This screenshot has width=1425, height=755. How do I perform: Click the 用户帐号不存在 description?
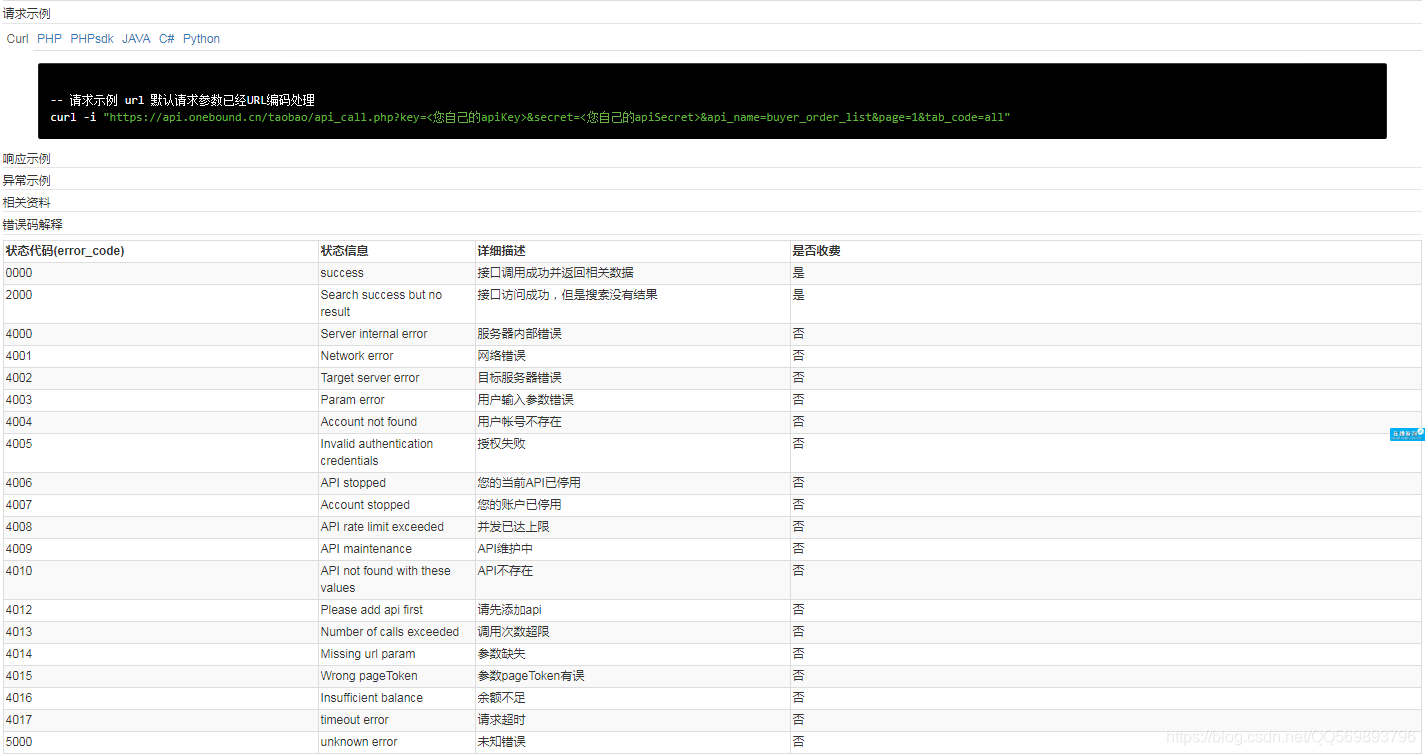[632, 422]
